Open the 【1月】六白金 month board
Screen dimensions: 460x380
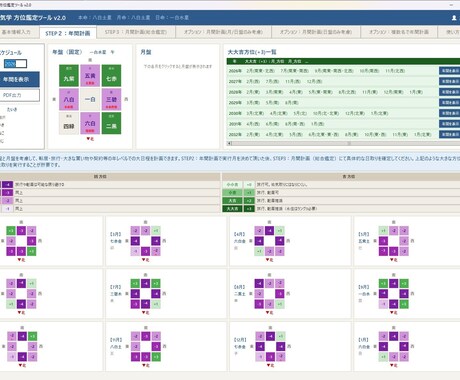(407, 346)
